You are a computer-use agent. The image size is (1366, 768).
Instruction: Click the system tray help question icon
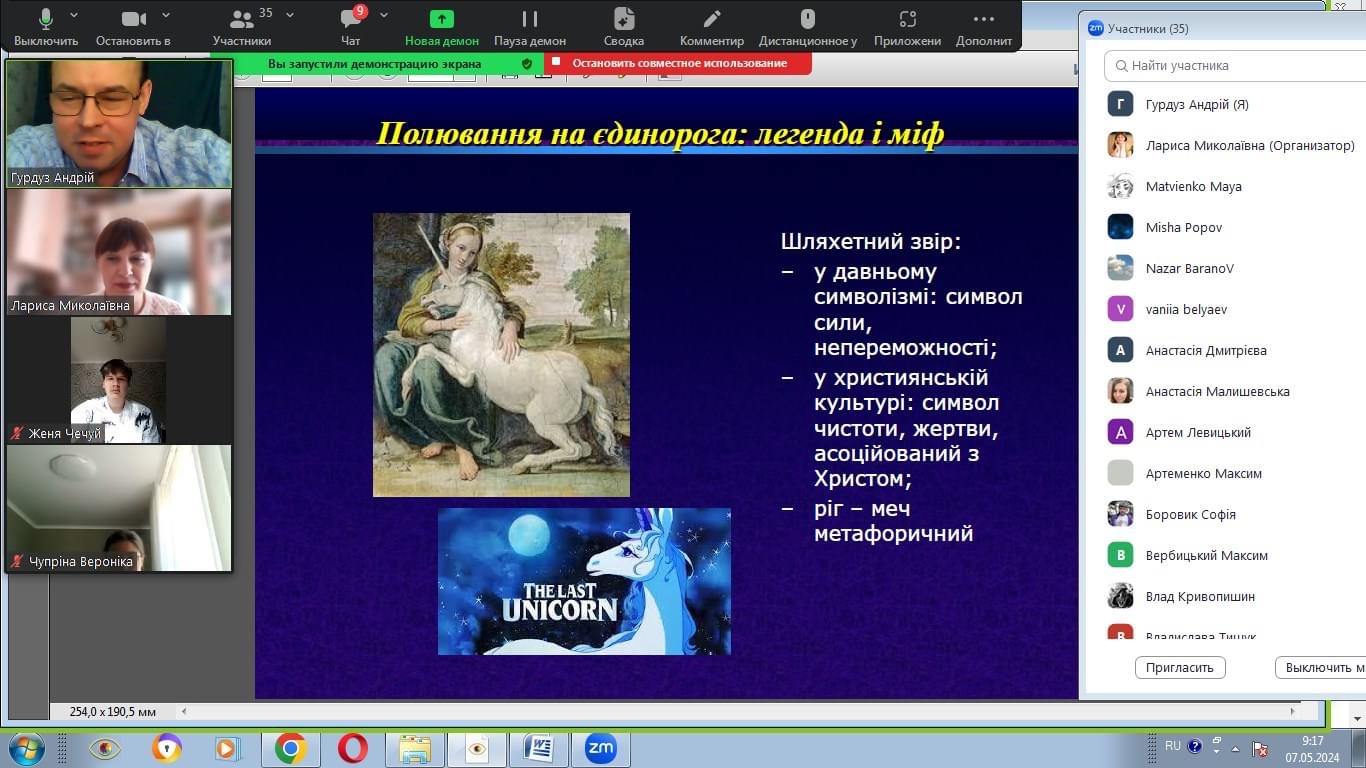pyautogui.click(x=1194, y=746)
